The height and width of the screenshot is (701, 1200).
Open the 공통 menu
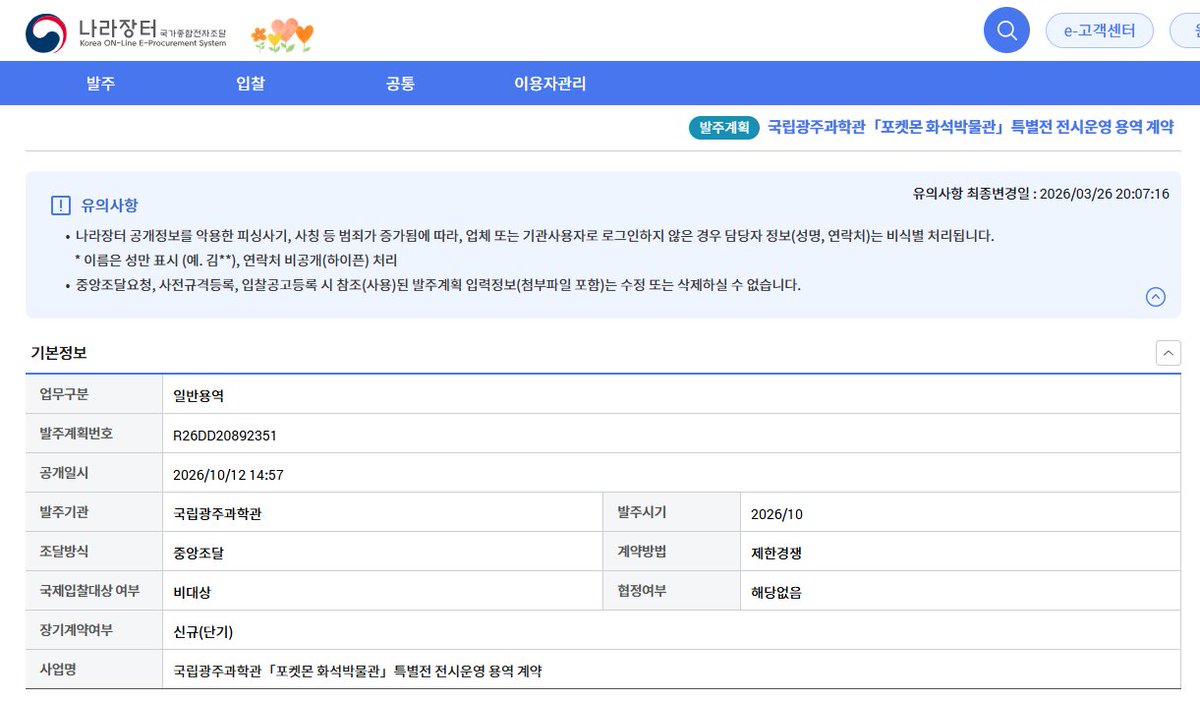pos(400,84)
